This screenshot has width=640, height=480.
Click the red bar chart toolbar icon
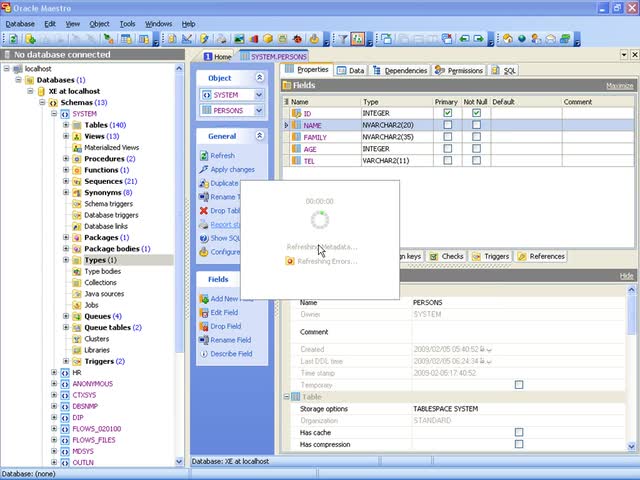[253, 39]
